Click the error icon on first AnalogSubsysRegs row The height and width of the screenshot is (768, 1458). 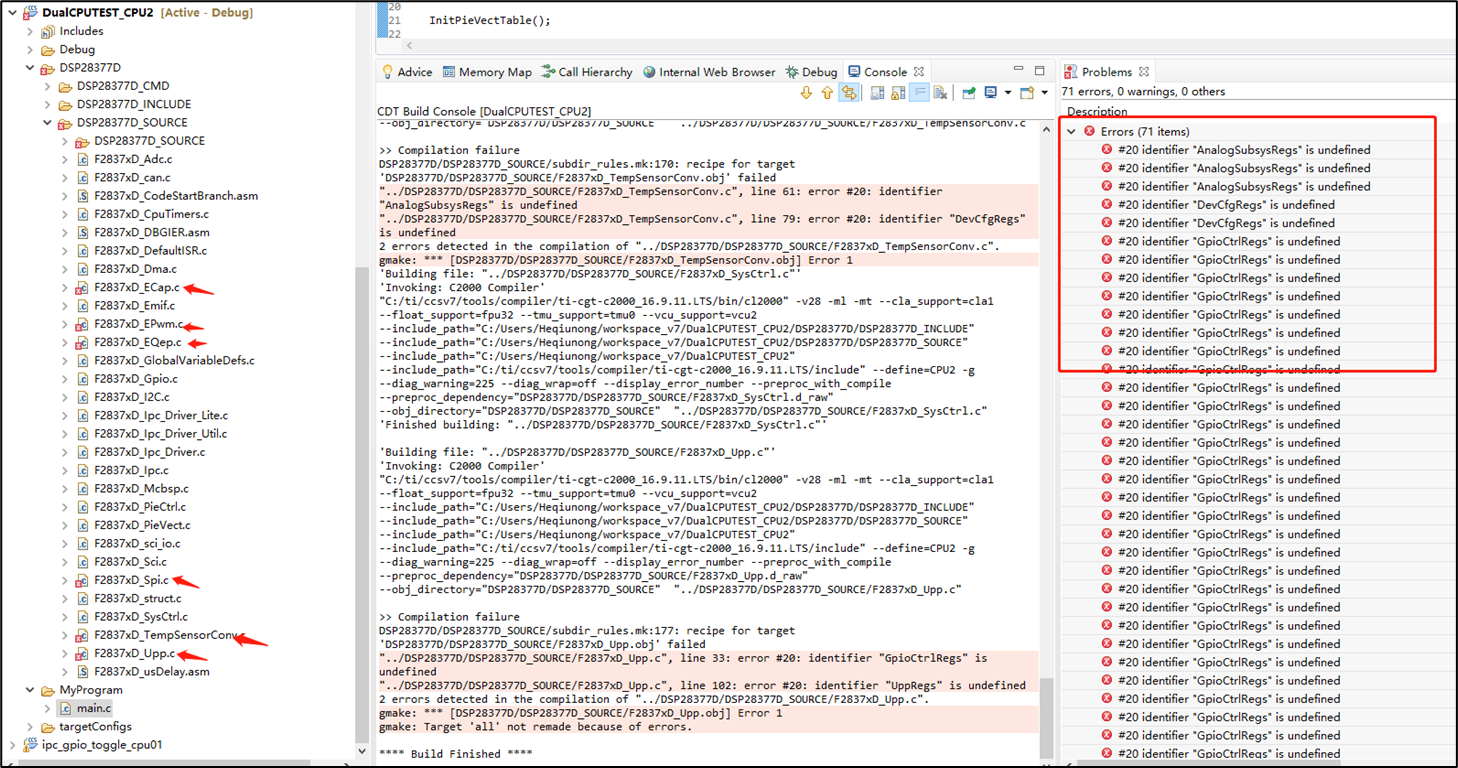pyautogui.click(x=1107, y=150)
